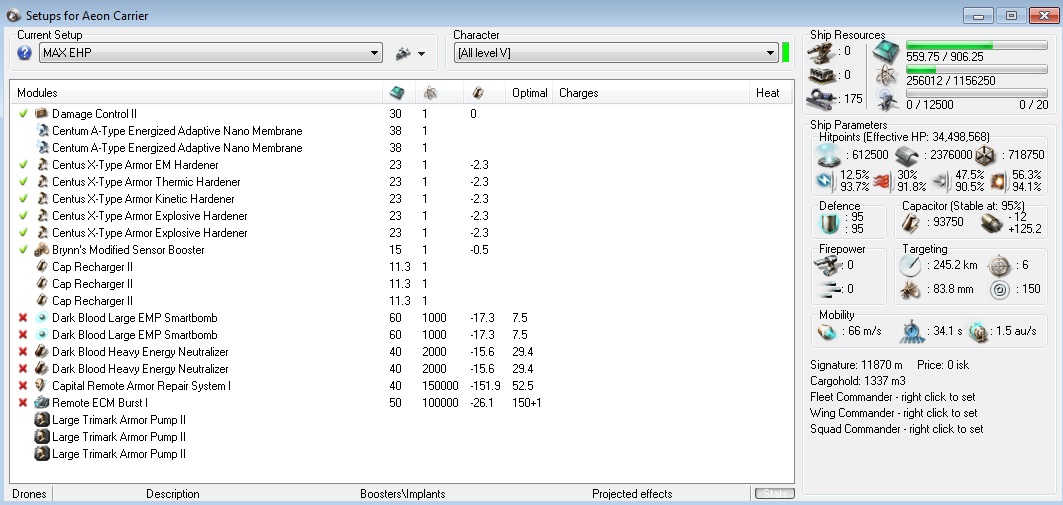
Task: Toggle the Damage Control II active checkmark
Action: [x=23, y=114]
